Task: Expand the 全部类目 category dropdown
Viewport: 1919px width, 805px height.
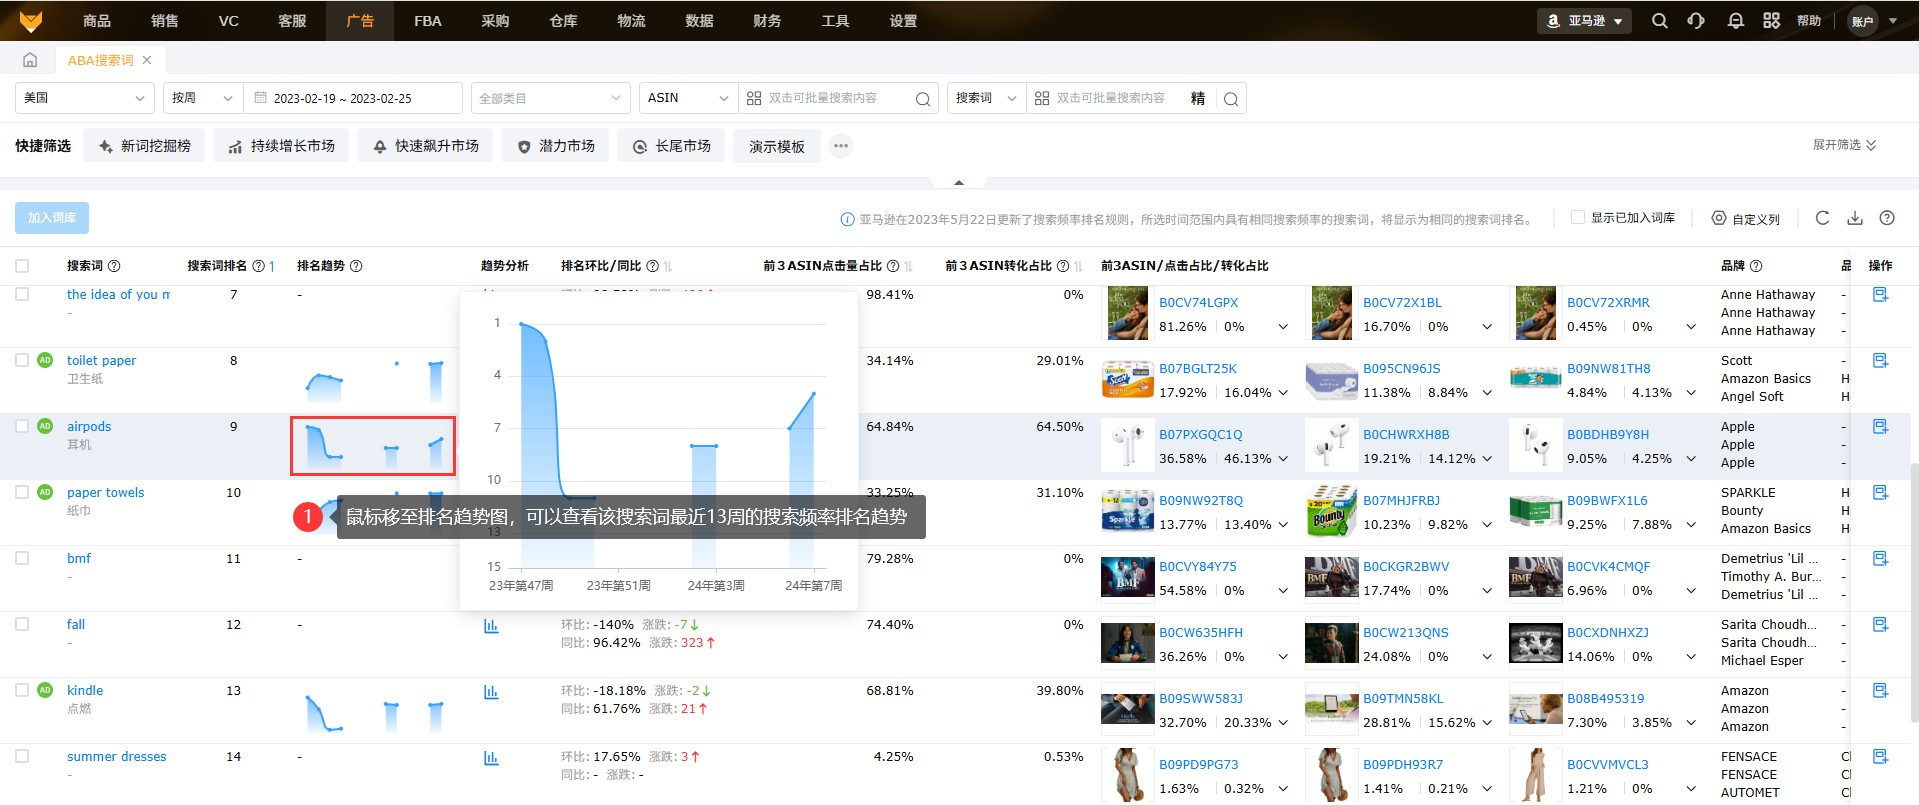Action: click(550, 98)
